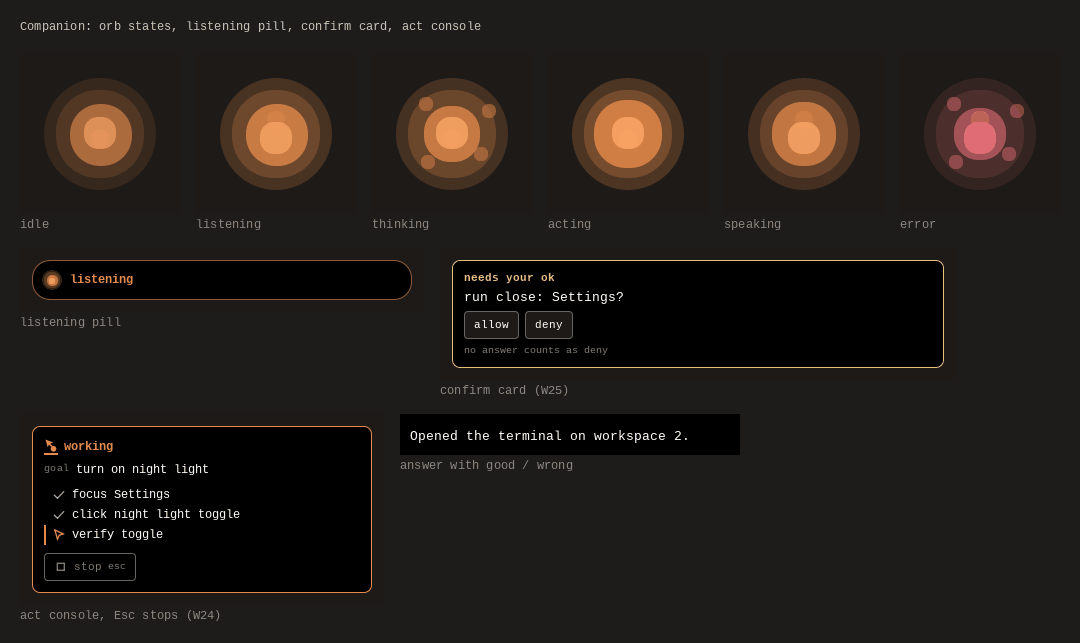Image resolution: width=1080 pixels, height=643 pixels.
Task: Click the 'listening' caption under the orb
Action: pos(229,224)
